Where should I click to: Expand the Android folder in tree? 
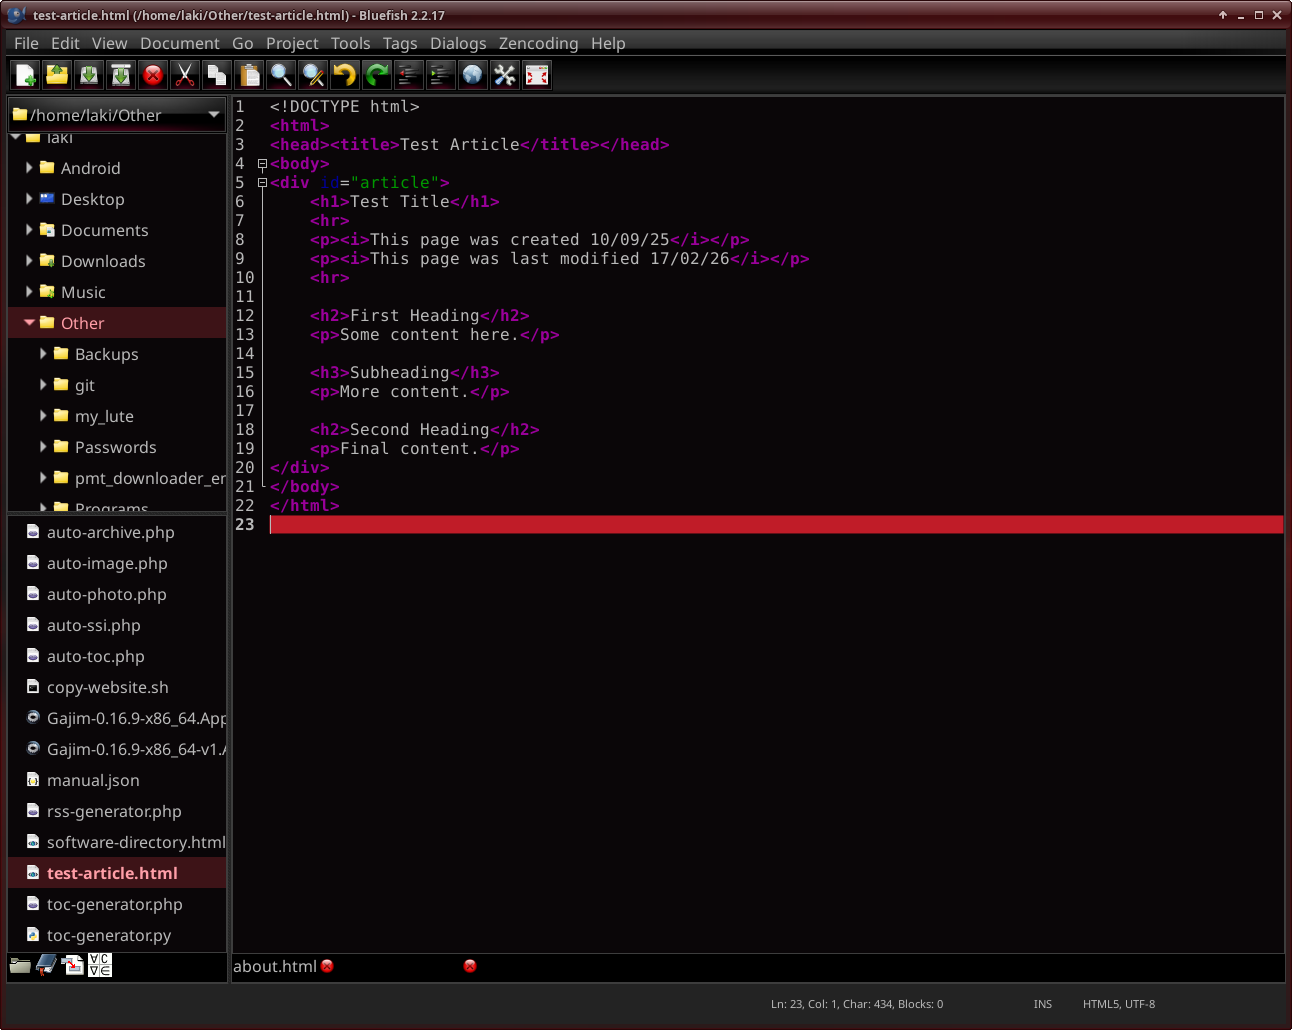tap(29, 168)
